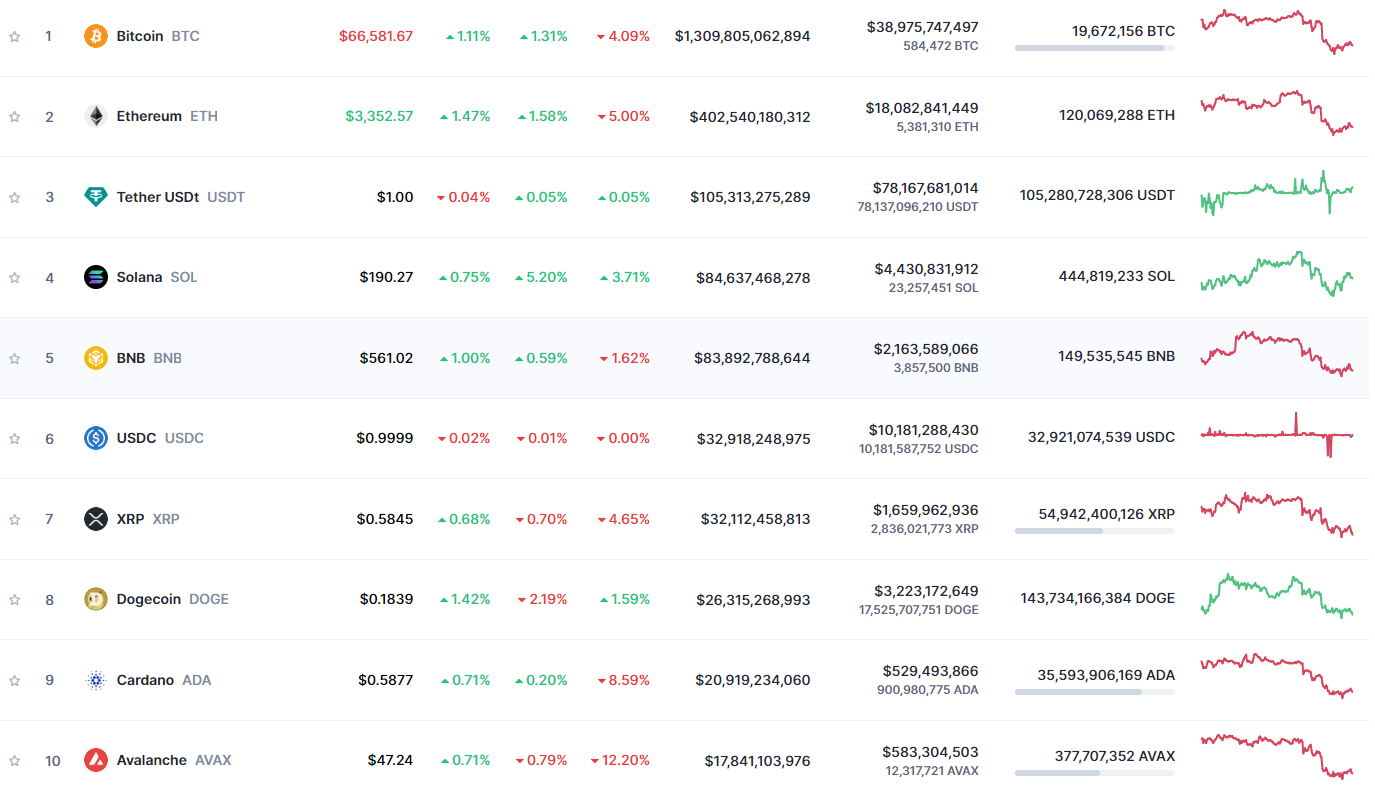Click Tether 24h volume $78,167,681,014
This screenshot has height=791, width=1375.
click(x=926, y=188)
